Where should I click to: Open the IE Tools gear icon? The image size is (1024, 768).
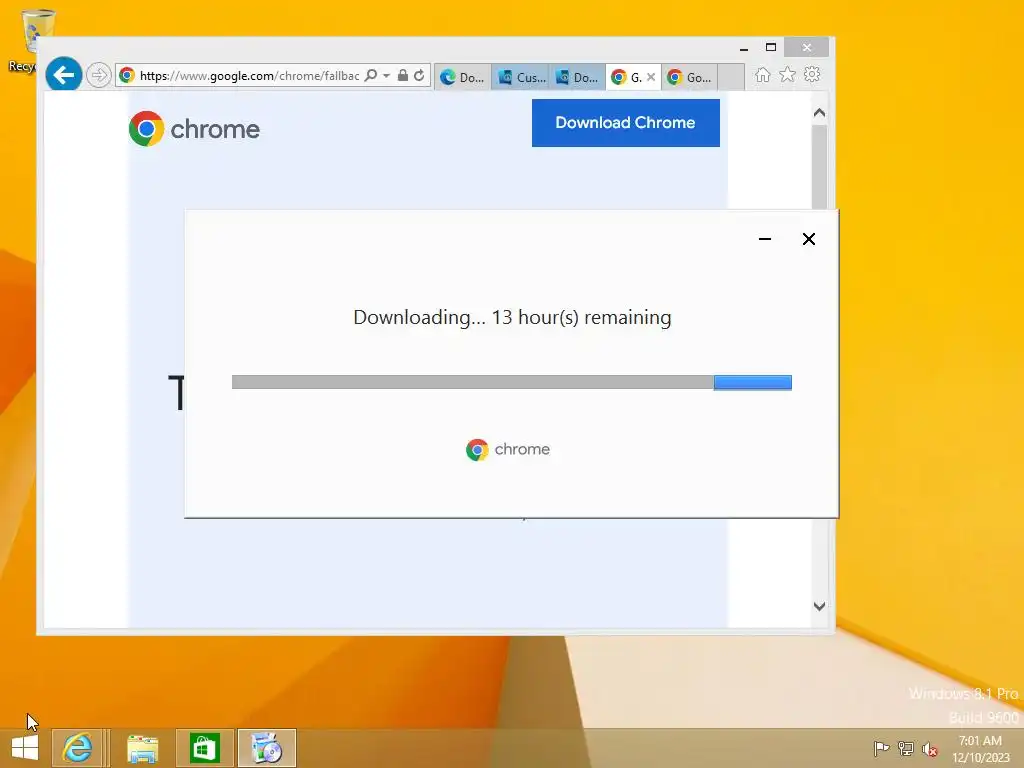pyautogui.click(x=812, y=74)
